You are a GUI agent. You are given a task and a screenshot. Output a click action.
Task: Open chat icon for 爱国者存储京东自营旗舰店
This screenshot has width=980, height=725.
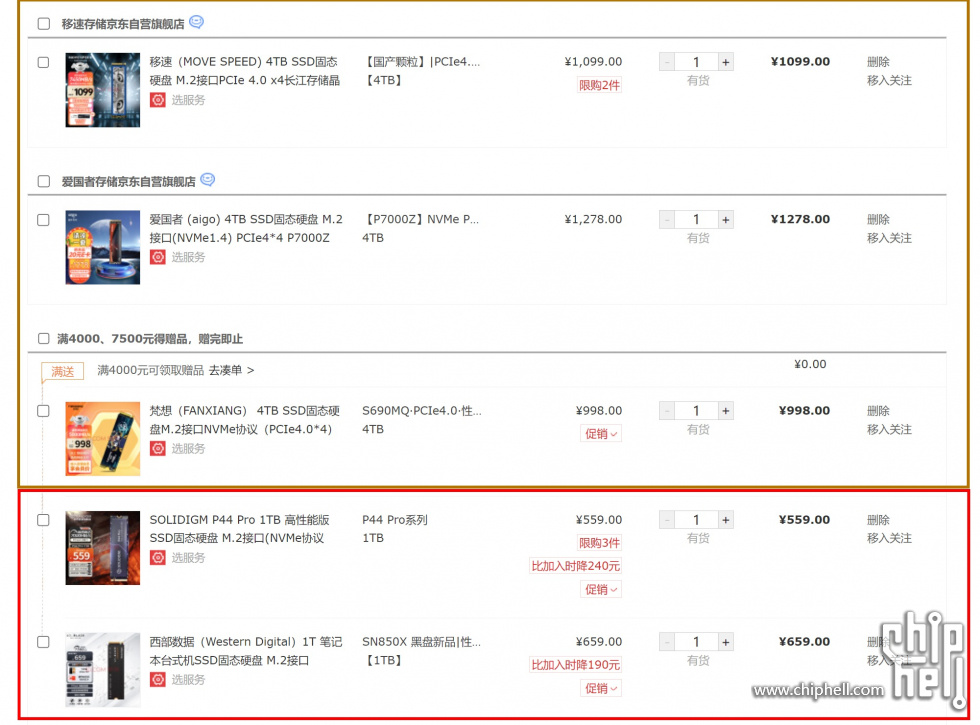(208, 180)
